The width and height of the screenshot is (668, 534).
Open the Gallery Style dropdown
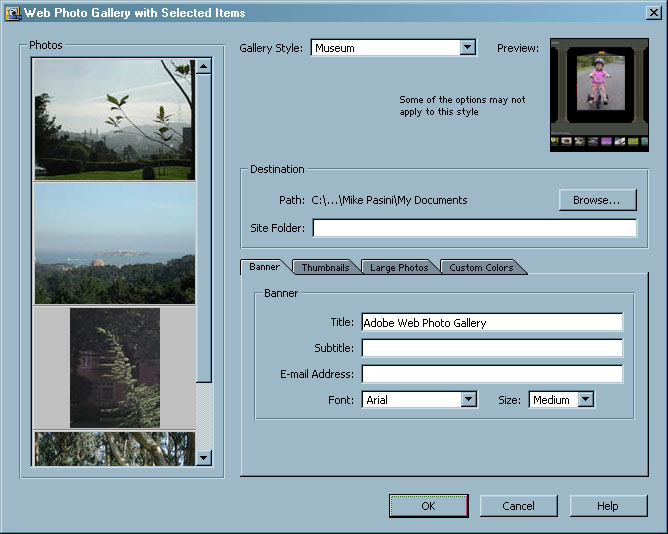pyautogui.click(x=467, y=48)
